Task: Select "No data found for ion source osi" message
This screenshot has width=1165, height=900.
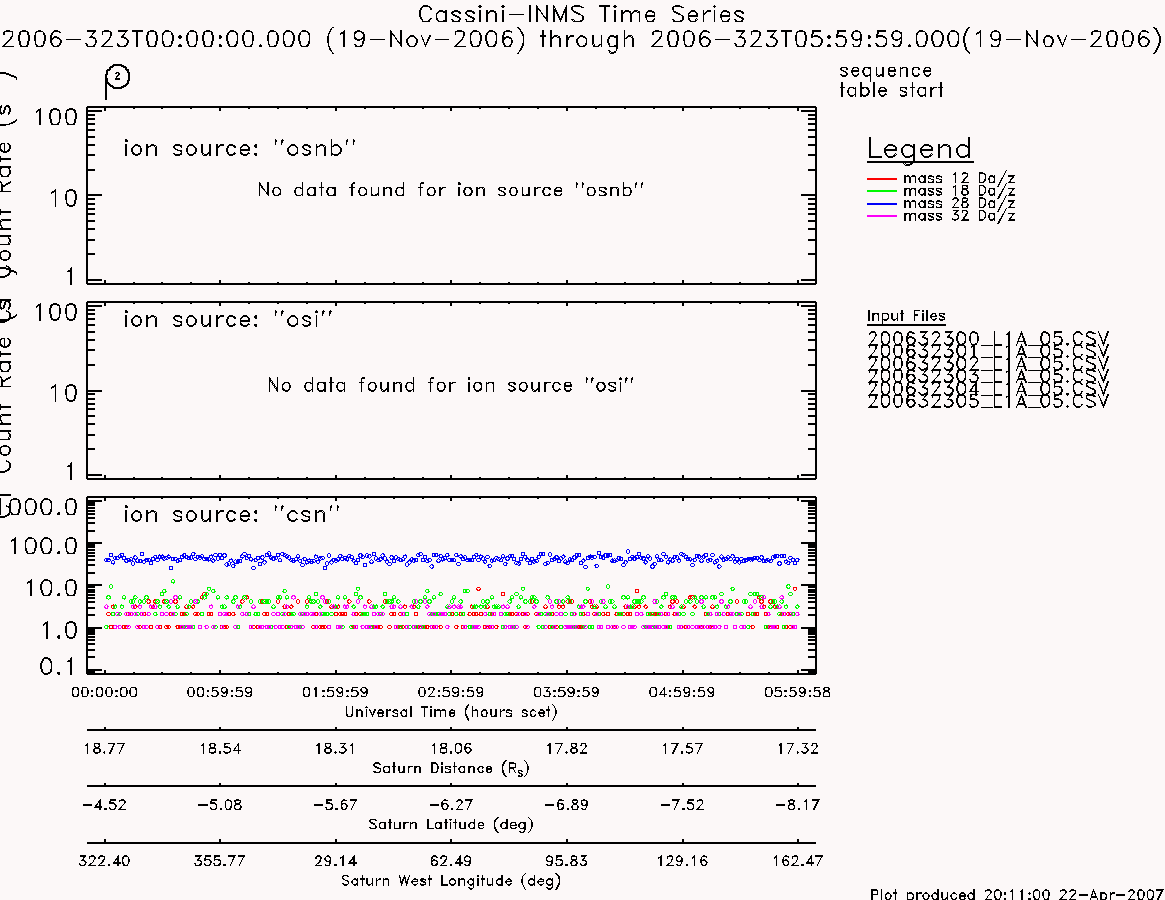Action: coord(450,385)
